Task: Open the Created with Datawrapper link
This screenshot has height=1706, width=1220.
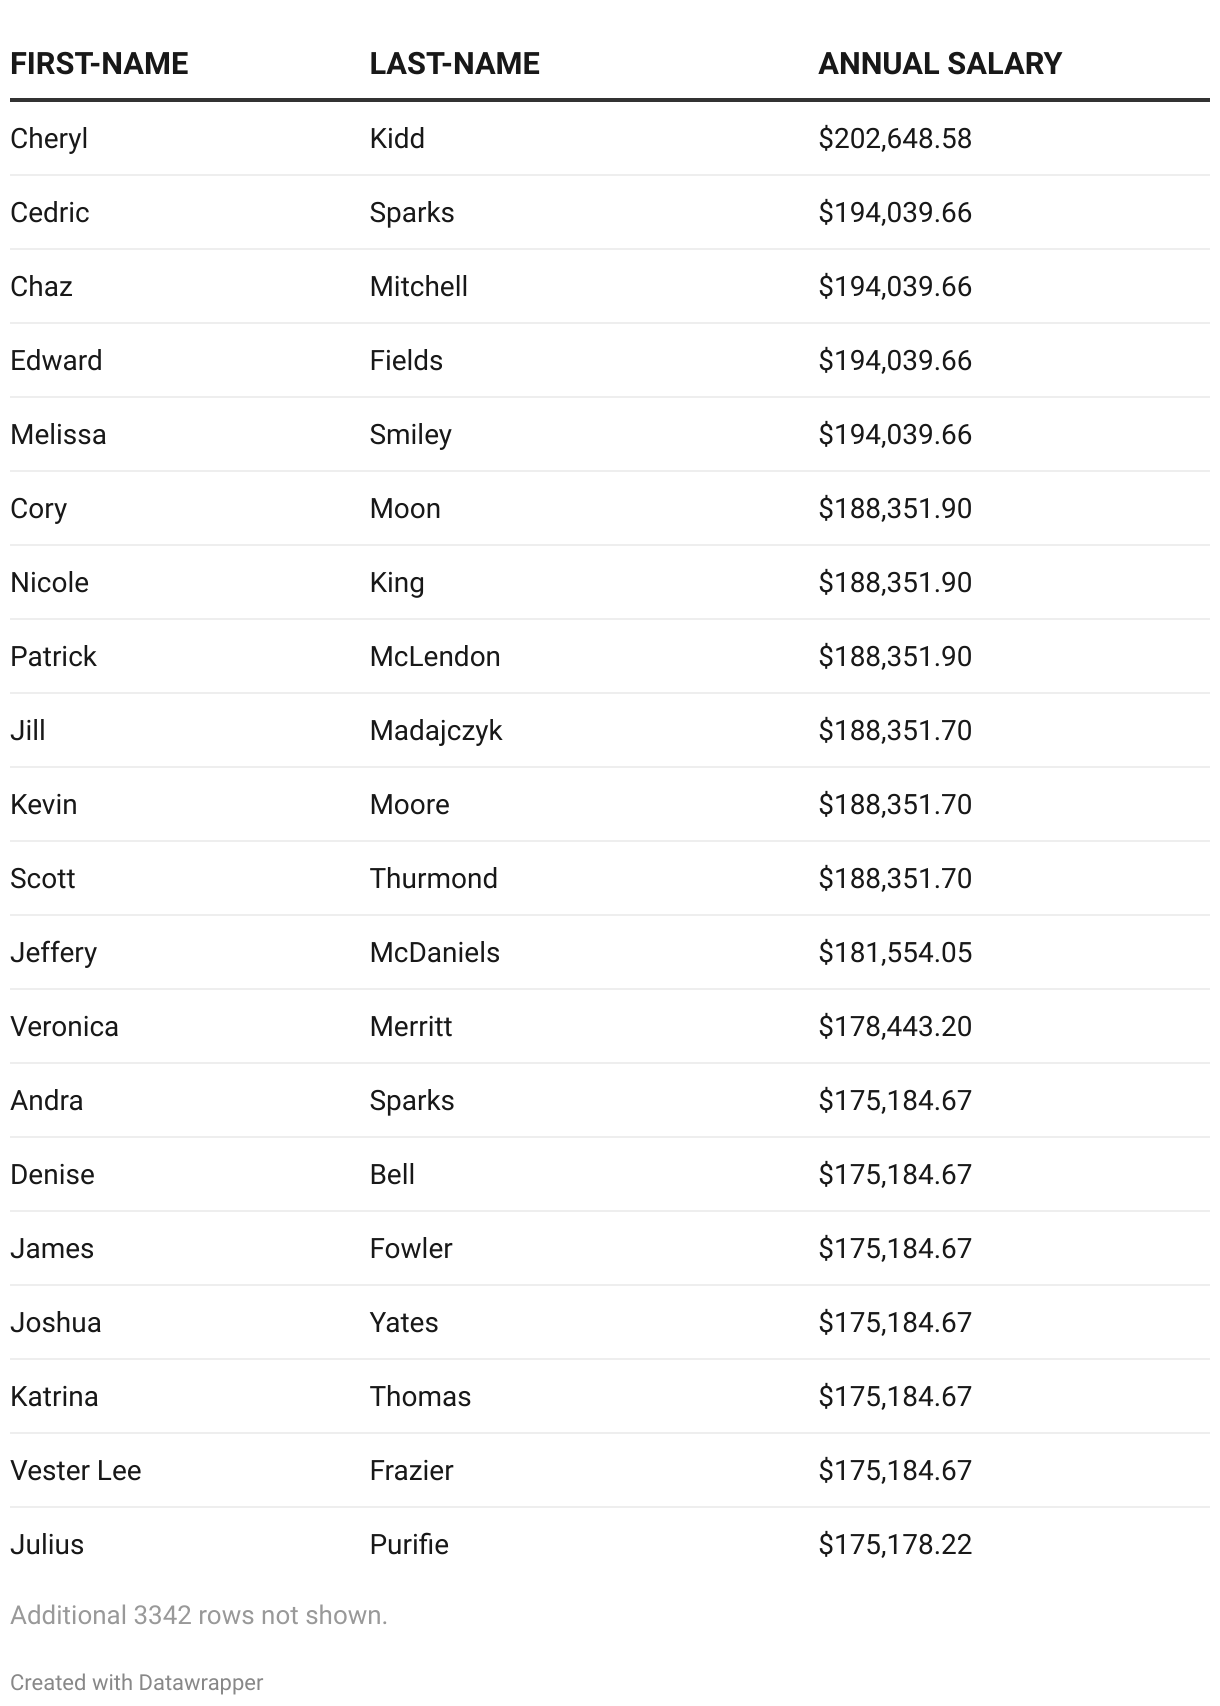Action: click(137, 1682)
